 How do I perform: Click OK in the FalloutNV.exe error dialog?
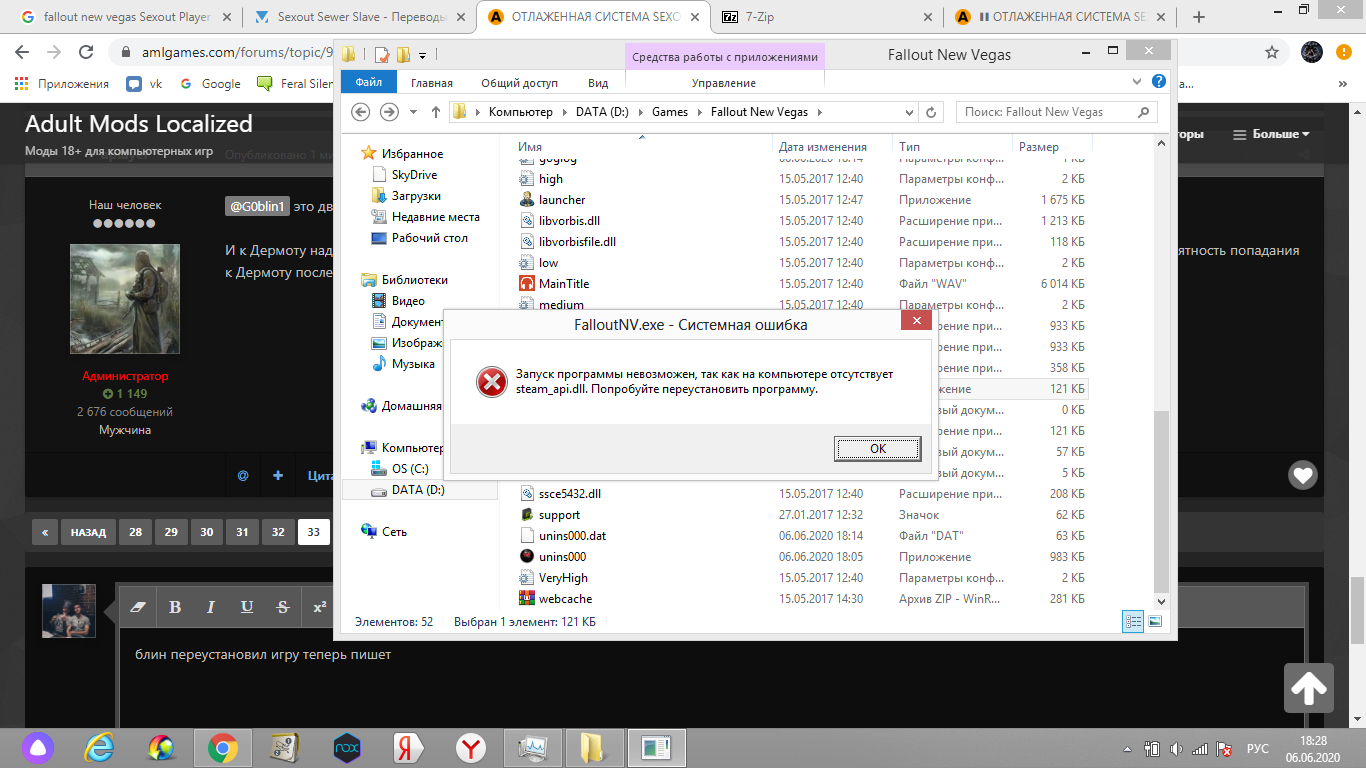pyautogui.click(x=877, y=448)
